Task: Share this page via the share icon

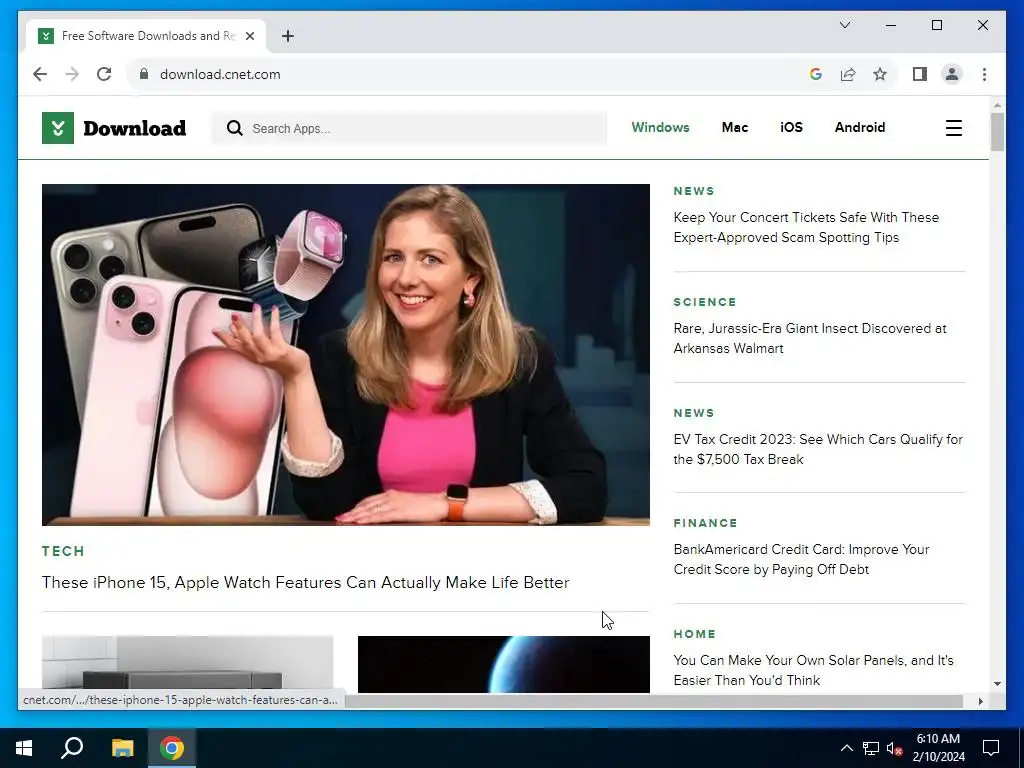Action: coord(848,74)
